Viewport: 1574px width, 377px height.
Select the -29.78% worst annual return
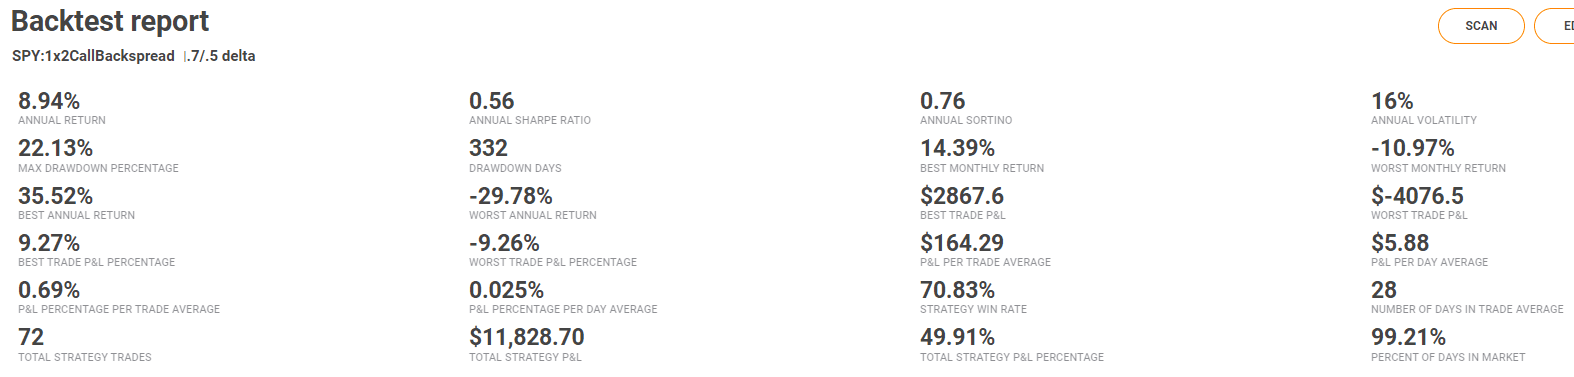tap(510, 196)
